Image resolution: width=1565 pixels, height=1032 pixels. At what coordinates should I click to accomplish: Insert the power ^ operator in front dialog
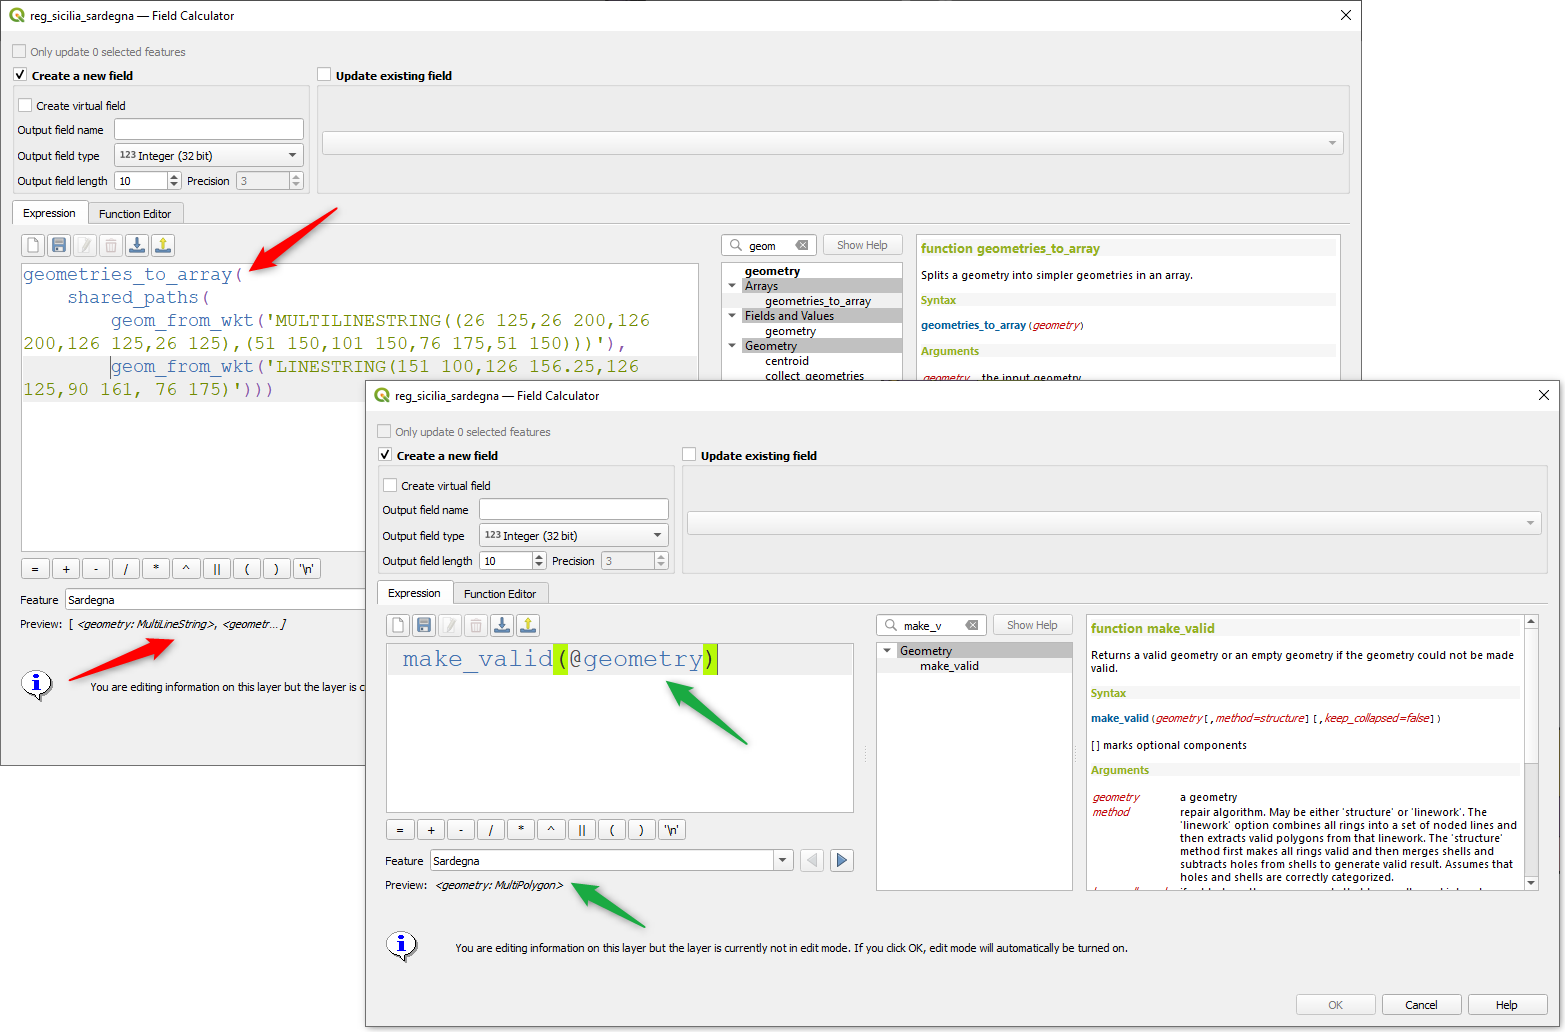click(x=551, y=830)
